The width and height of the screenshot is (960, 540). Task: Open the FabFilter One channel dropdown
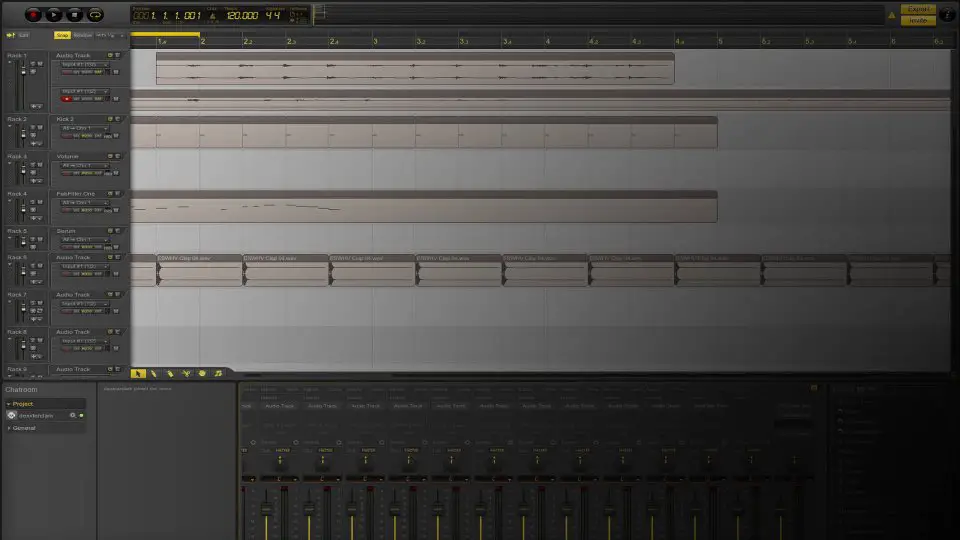click(84, 203)
